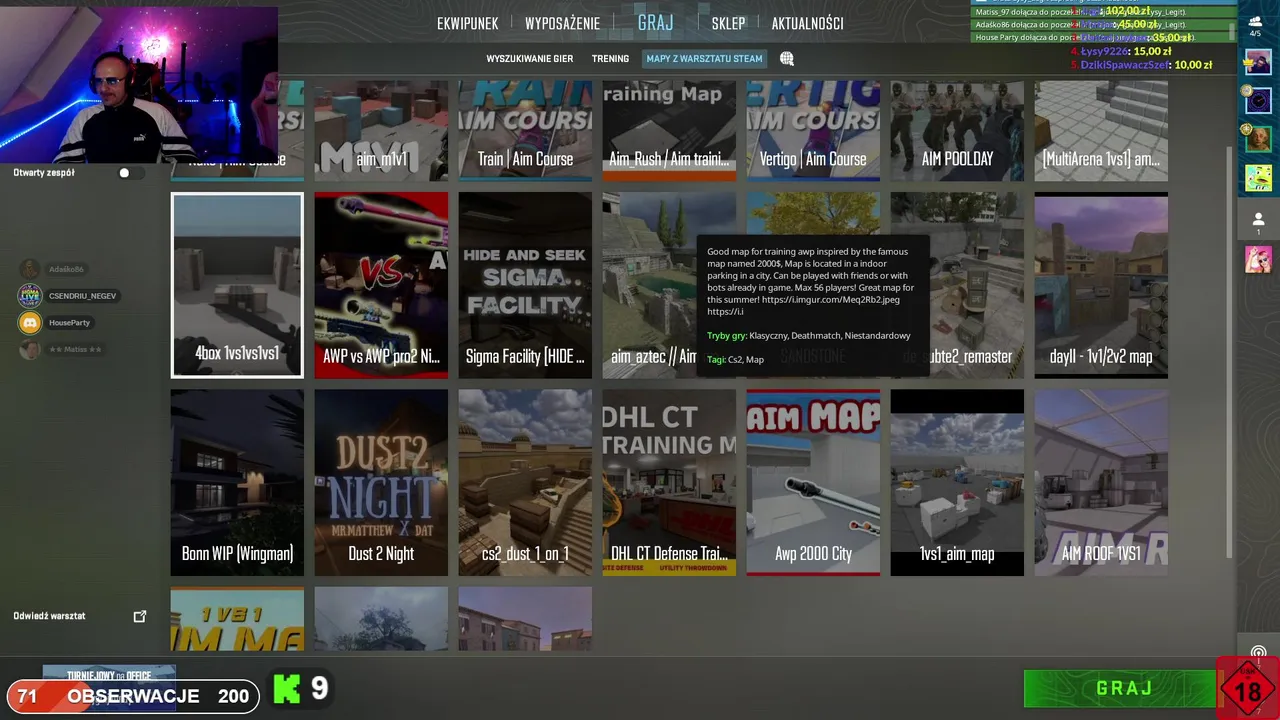
Task: Select the Vertigo | Aim Course map
Action: (813, 131)
